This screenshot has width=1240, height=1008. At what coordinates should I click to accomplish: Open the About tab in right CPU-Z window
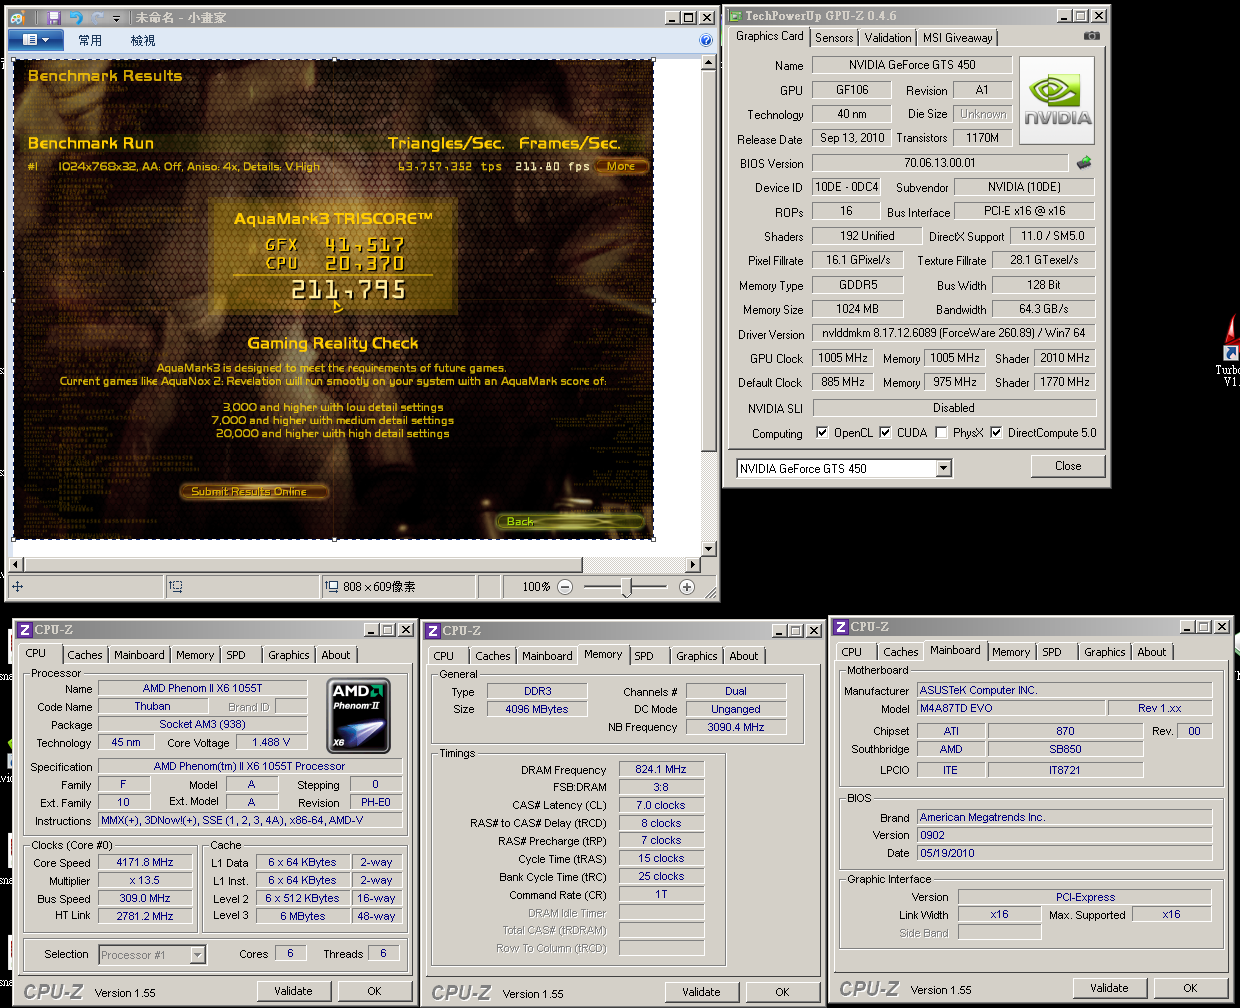1151,652
